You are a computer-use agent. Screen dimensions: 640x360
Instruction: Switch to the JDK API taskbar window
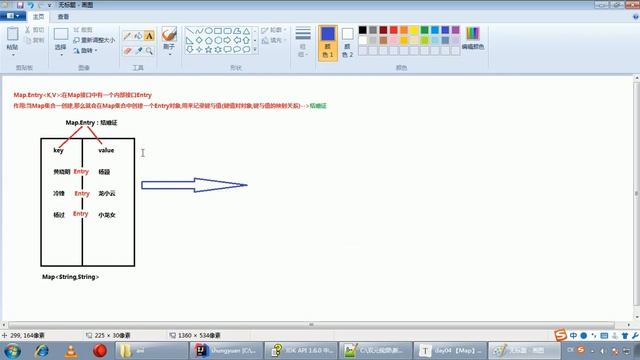click(x=302, y=351)
